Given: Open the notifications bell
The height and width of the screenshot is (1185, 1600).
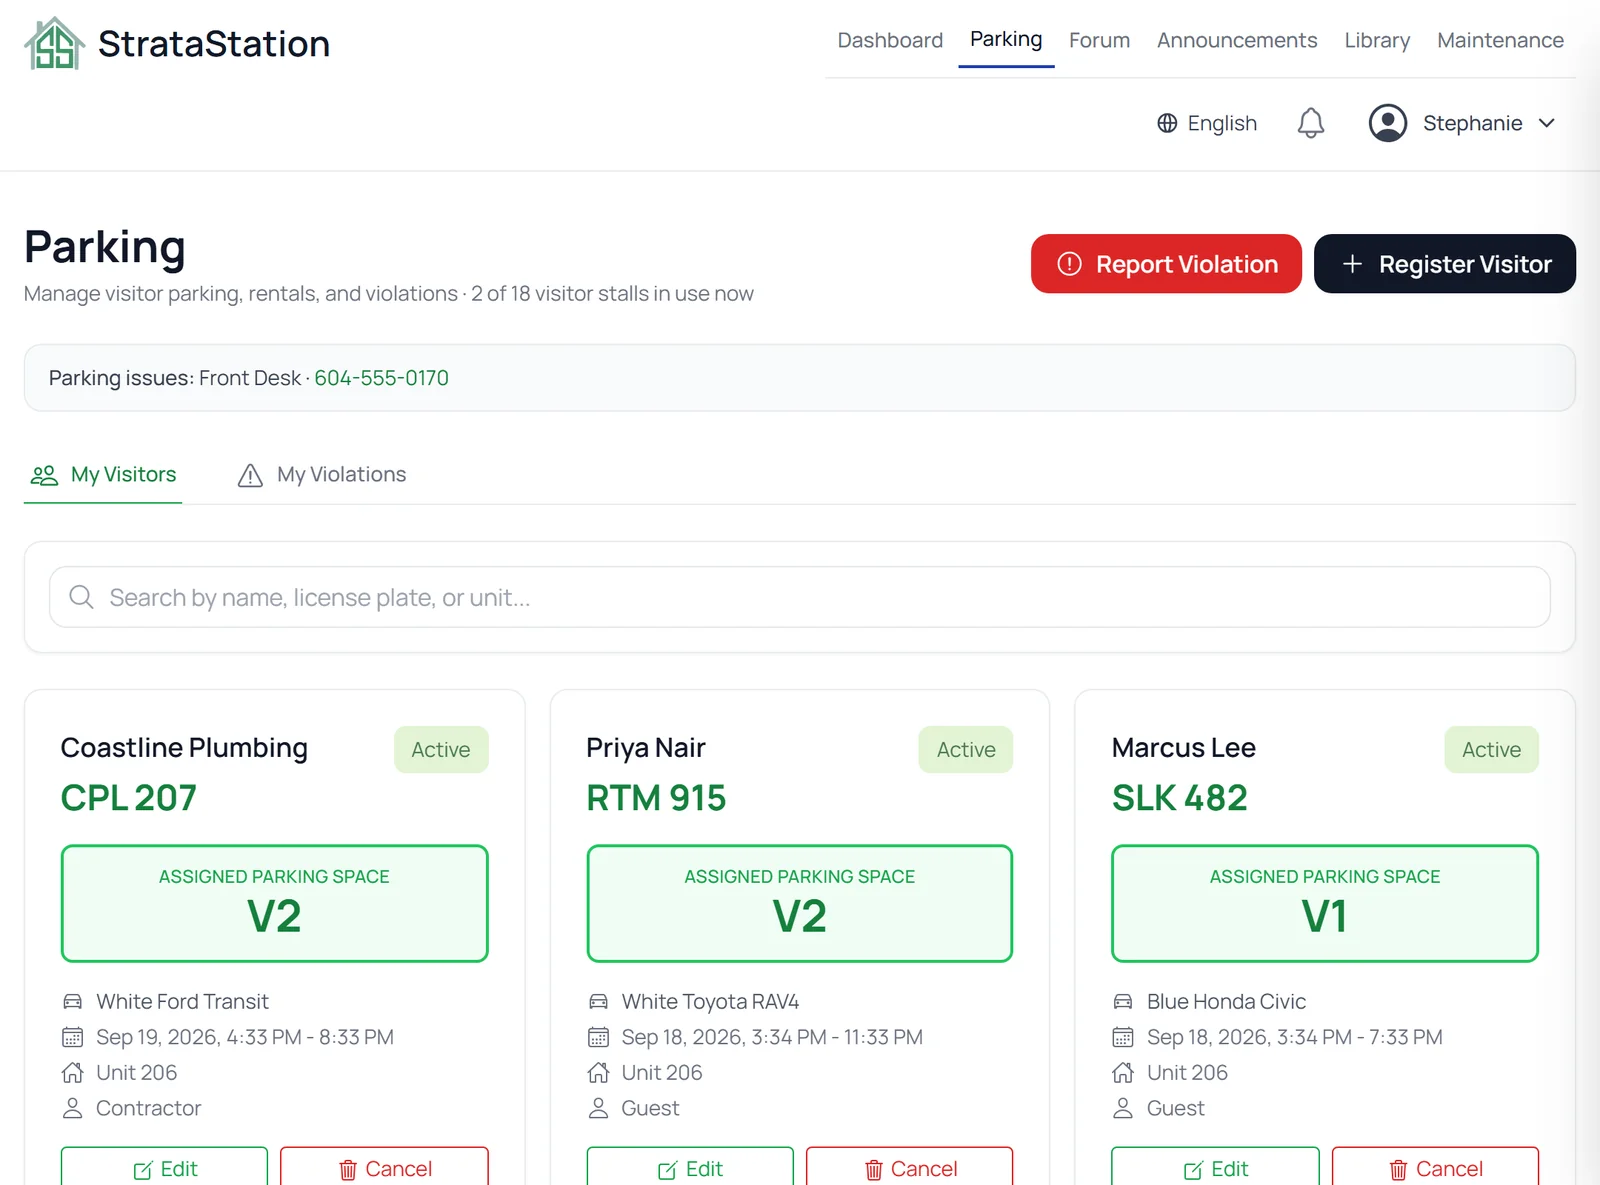Looking at the screenshot, I should click(x=1310, y=123).
